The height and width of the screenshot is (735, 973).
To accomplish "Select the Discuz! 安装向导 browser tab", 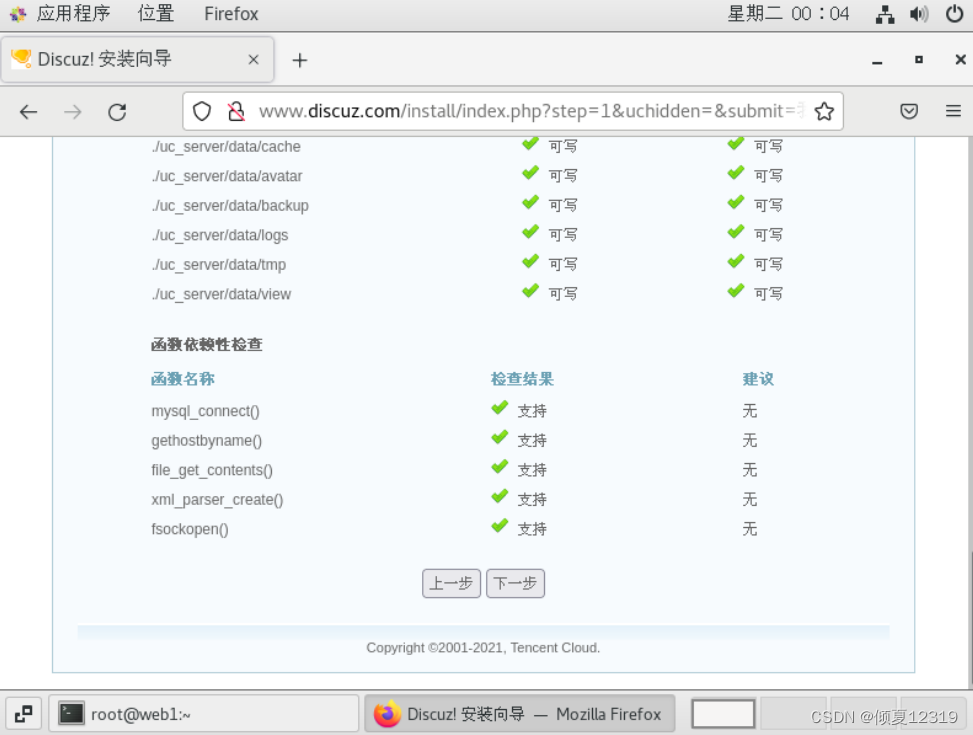I will tap(137, 60).
